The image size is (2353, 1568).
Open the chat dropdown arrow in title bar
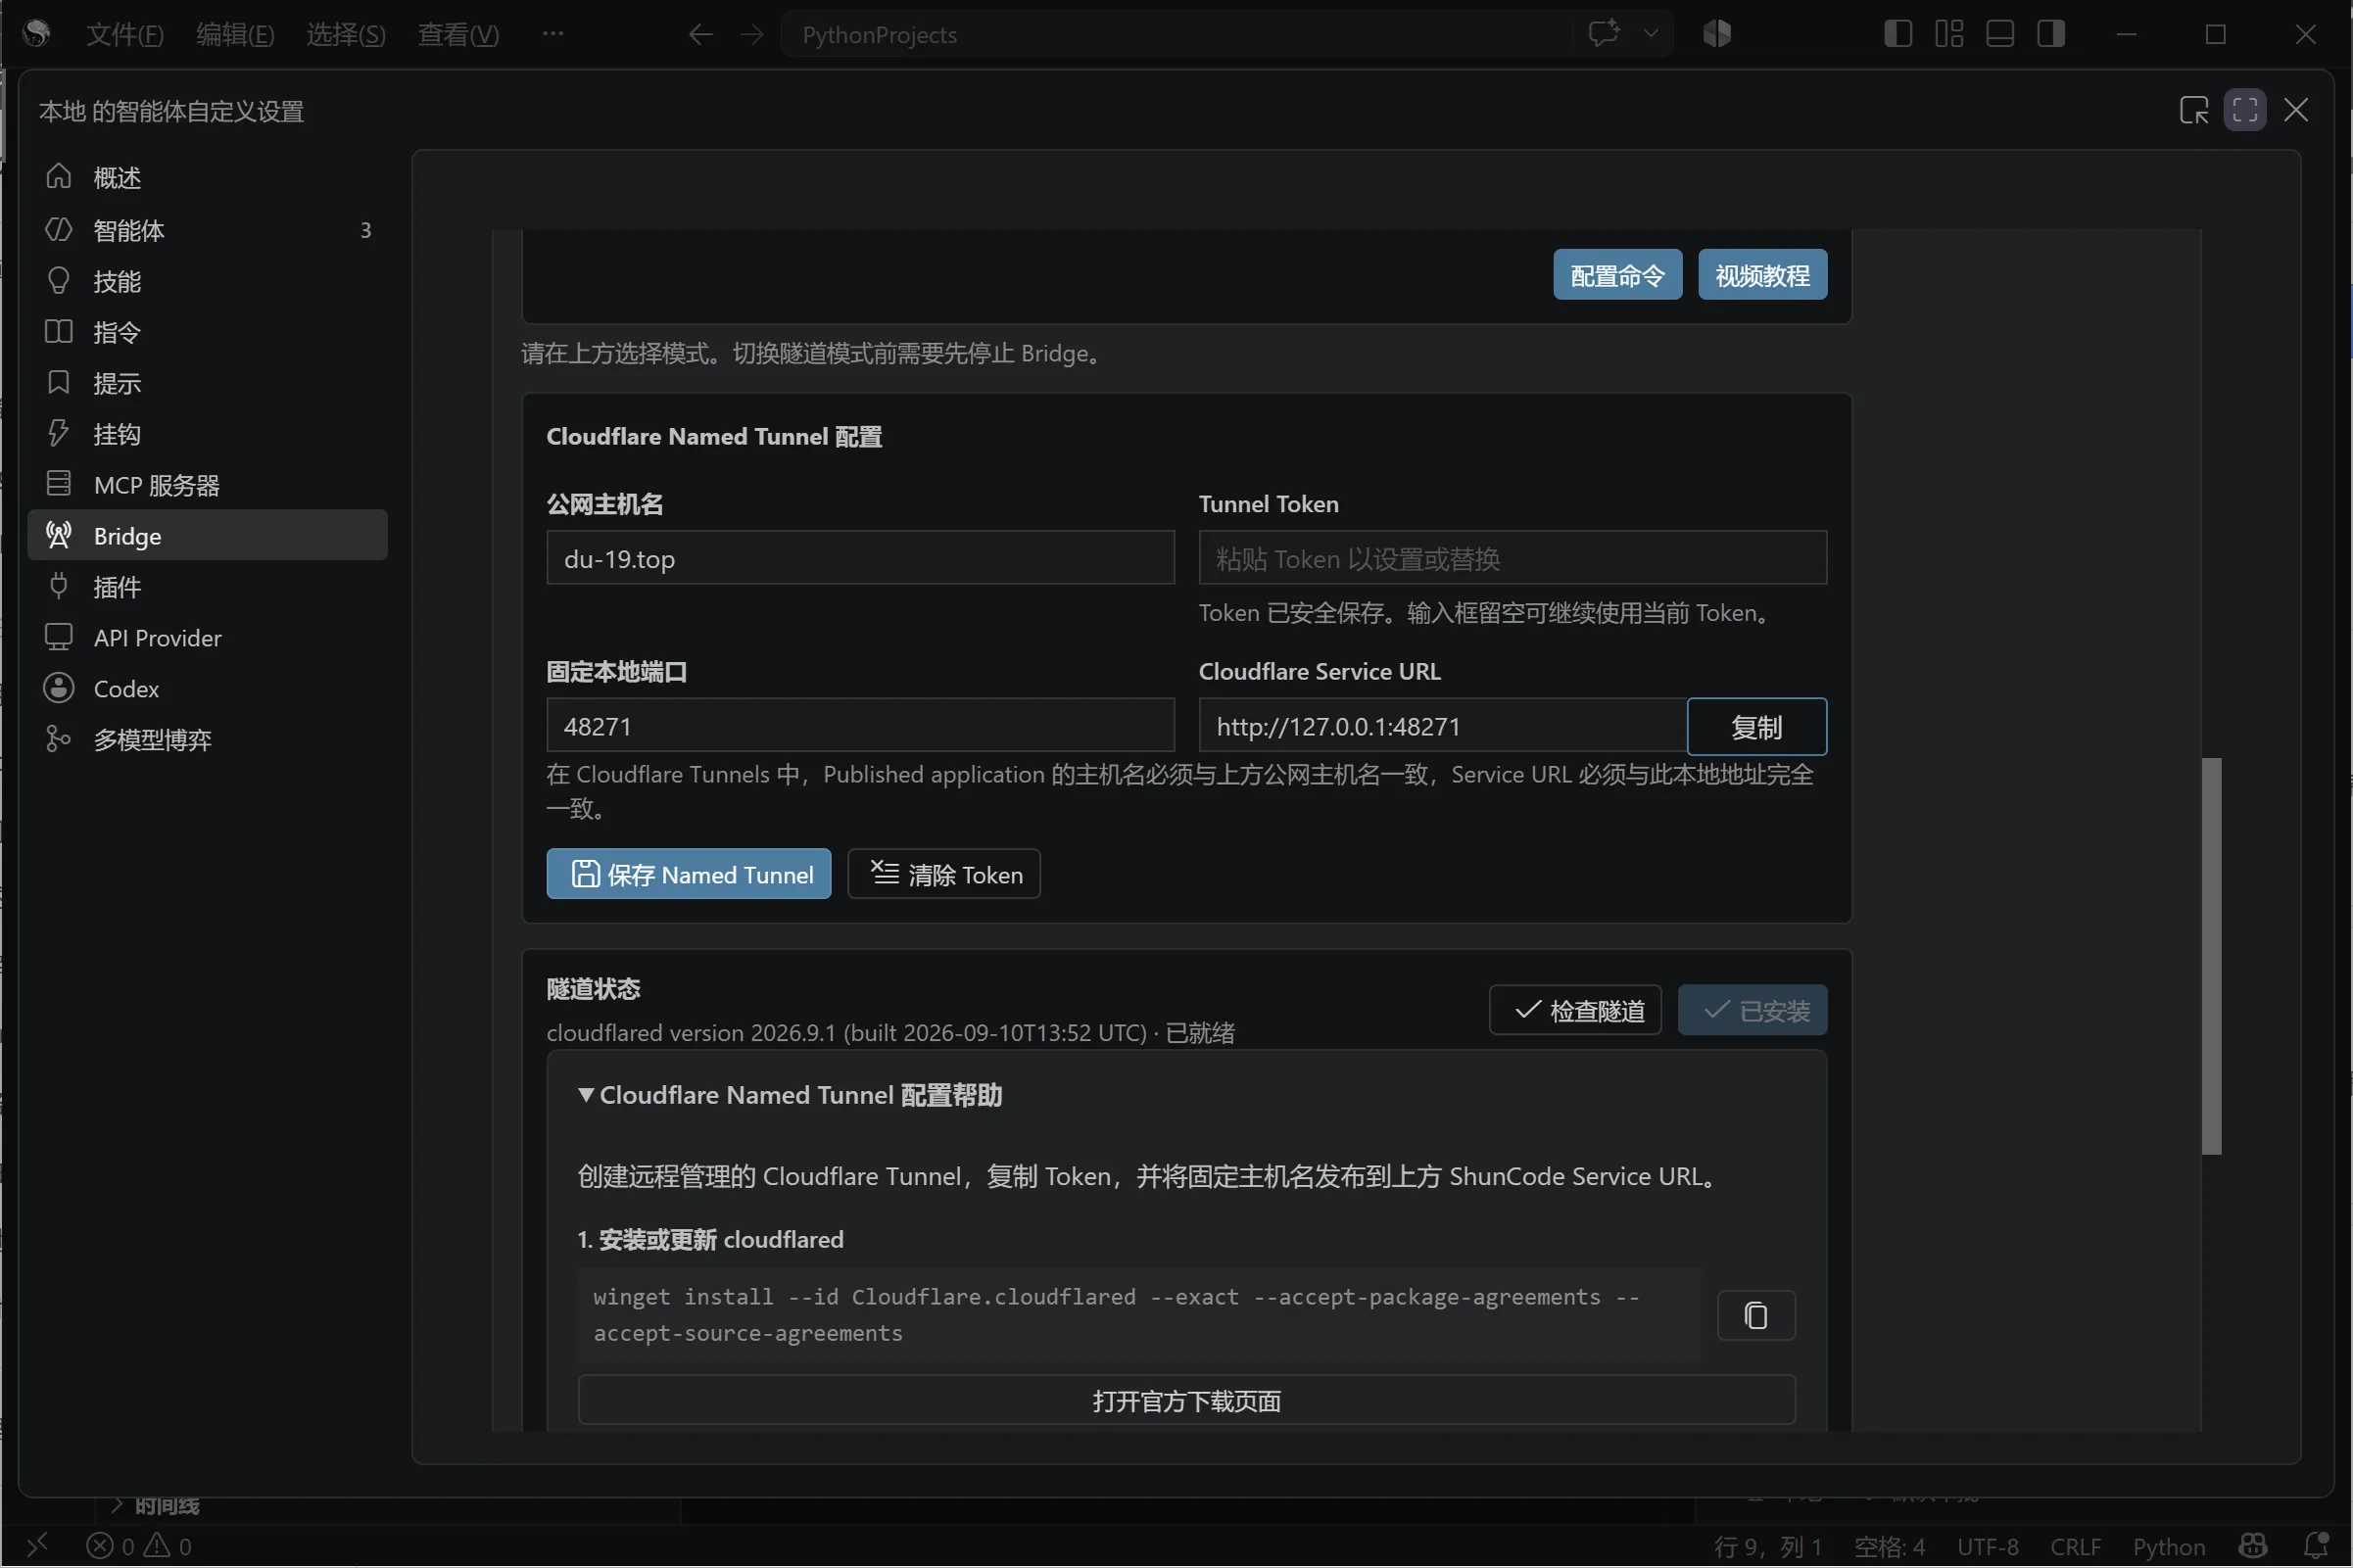pyautogui.click(x=1651, y=34)
